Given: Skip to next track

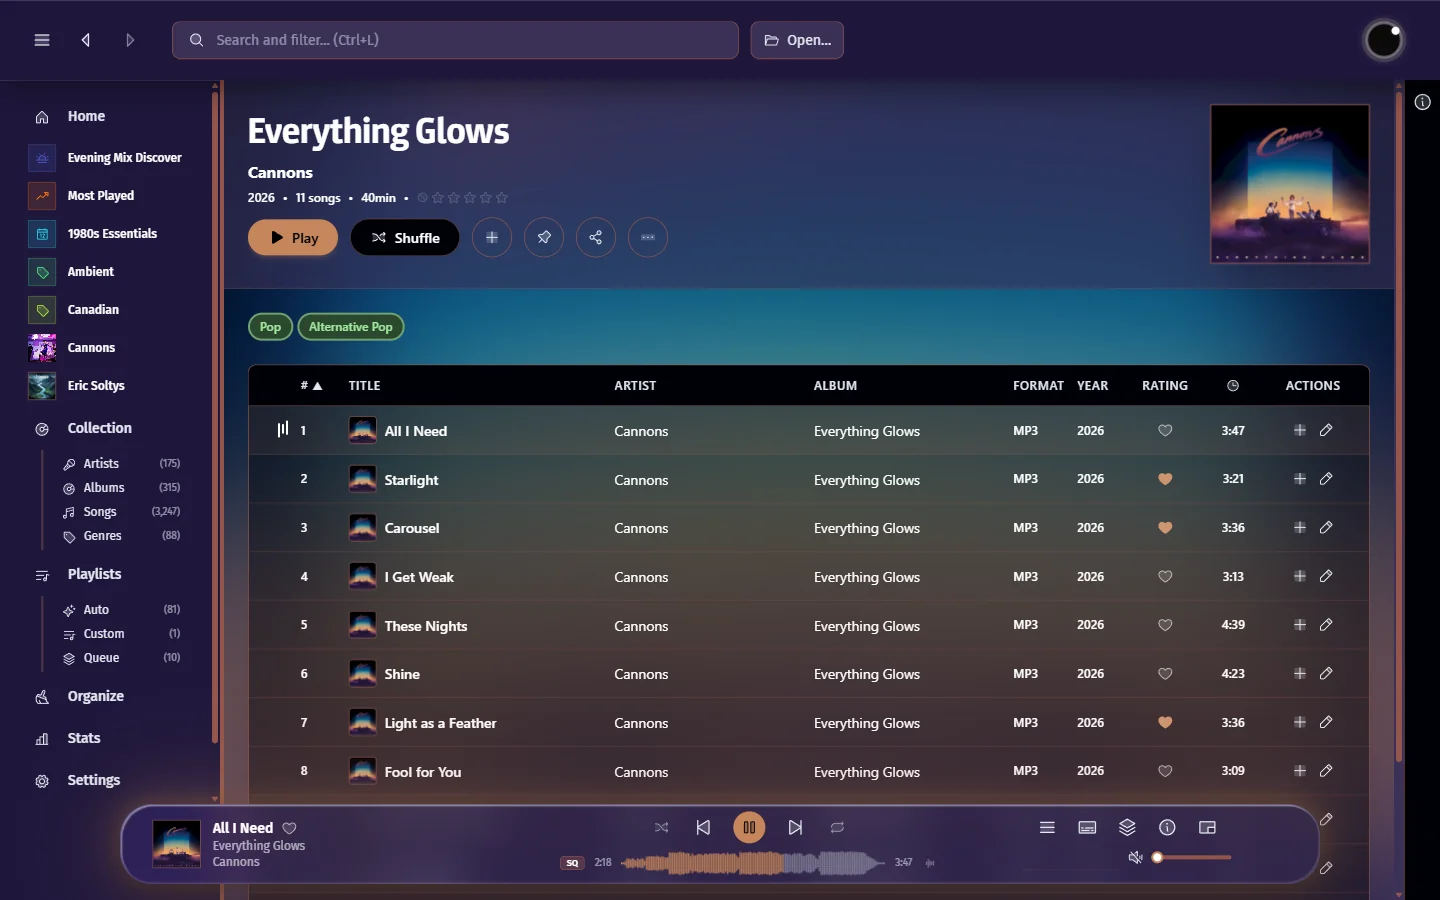Looking at the screenshot, I should click(795, 828).
